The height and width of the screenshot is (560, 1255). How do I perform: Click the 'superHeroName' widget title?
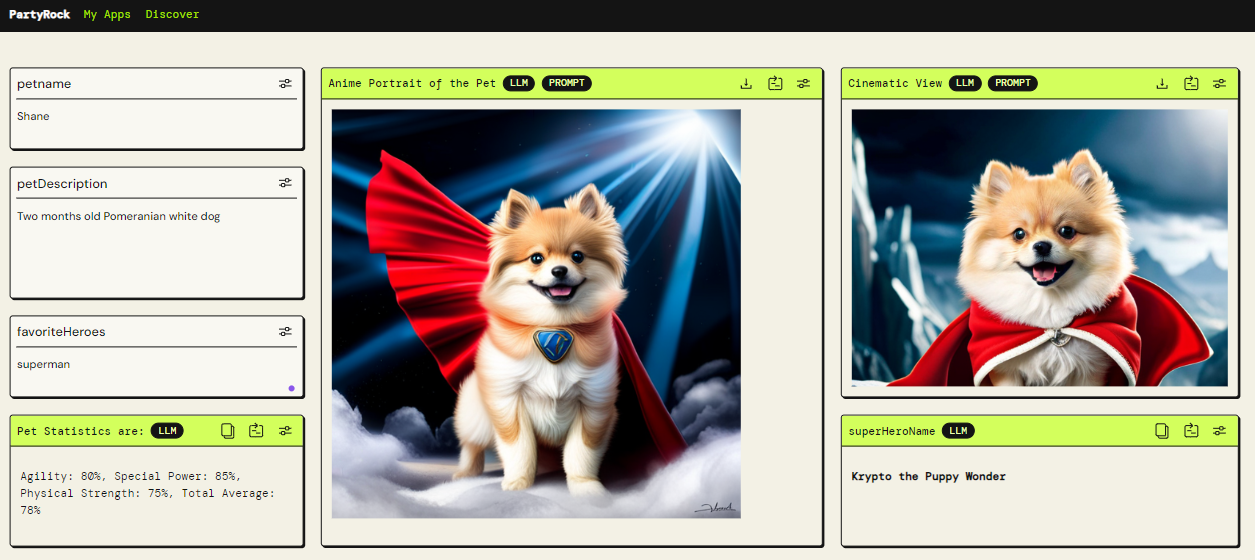[x=892, y=431]
